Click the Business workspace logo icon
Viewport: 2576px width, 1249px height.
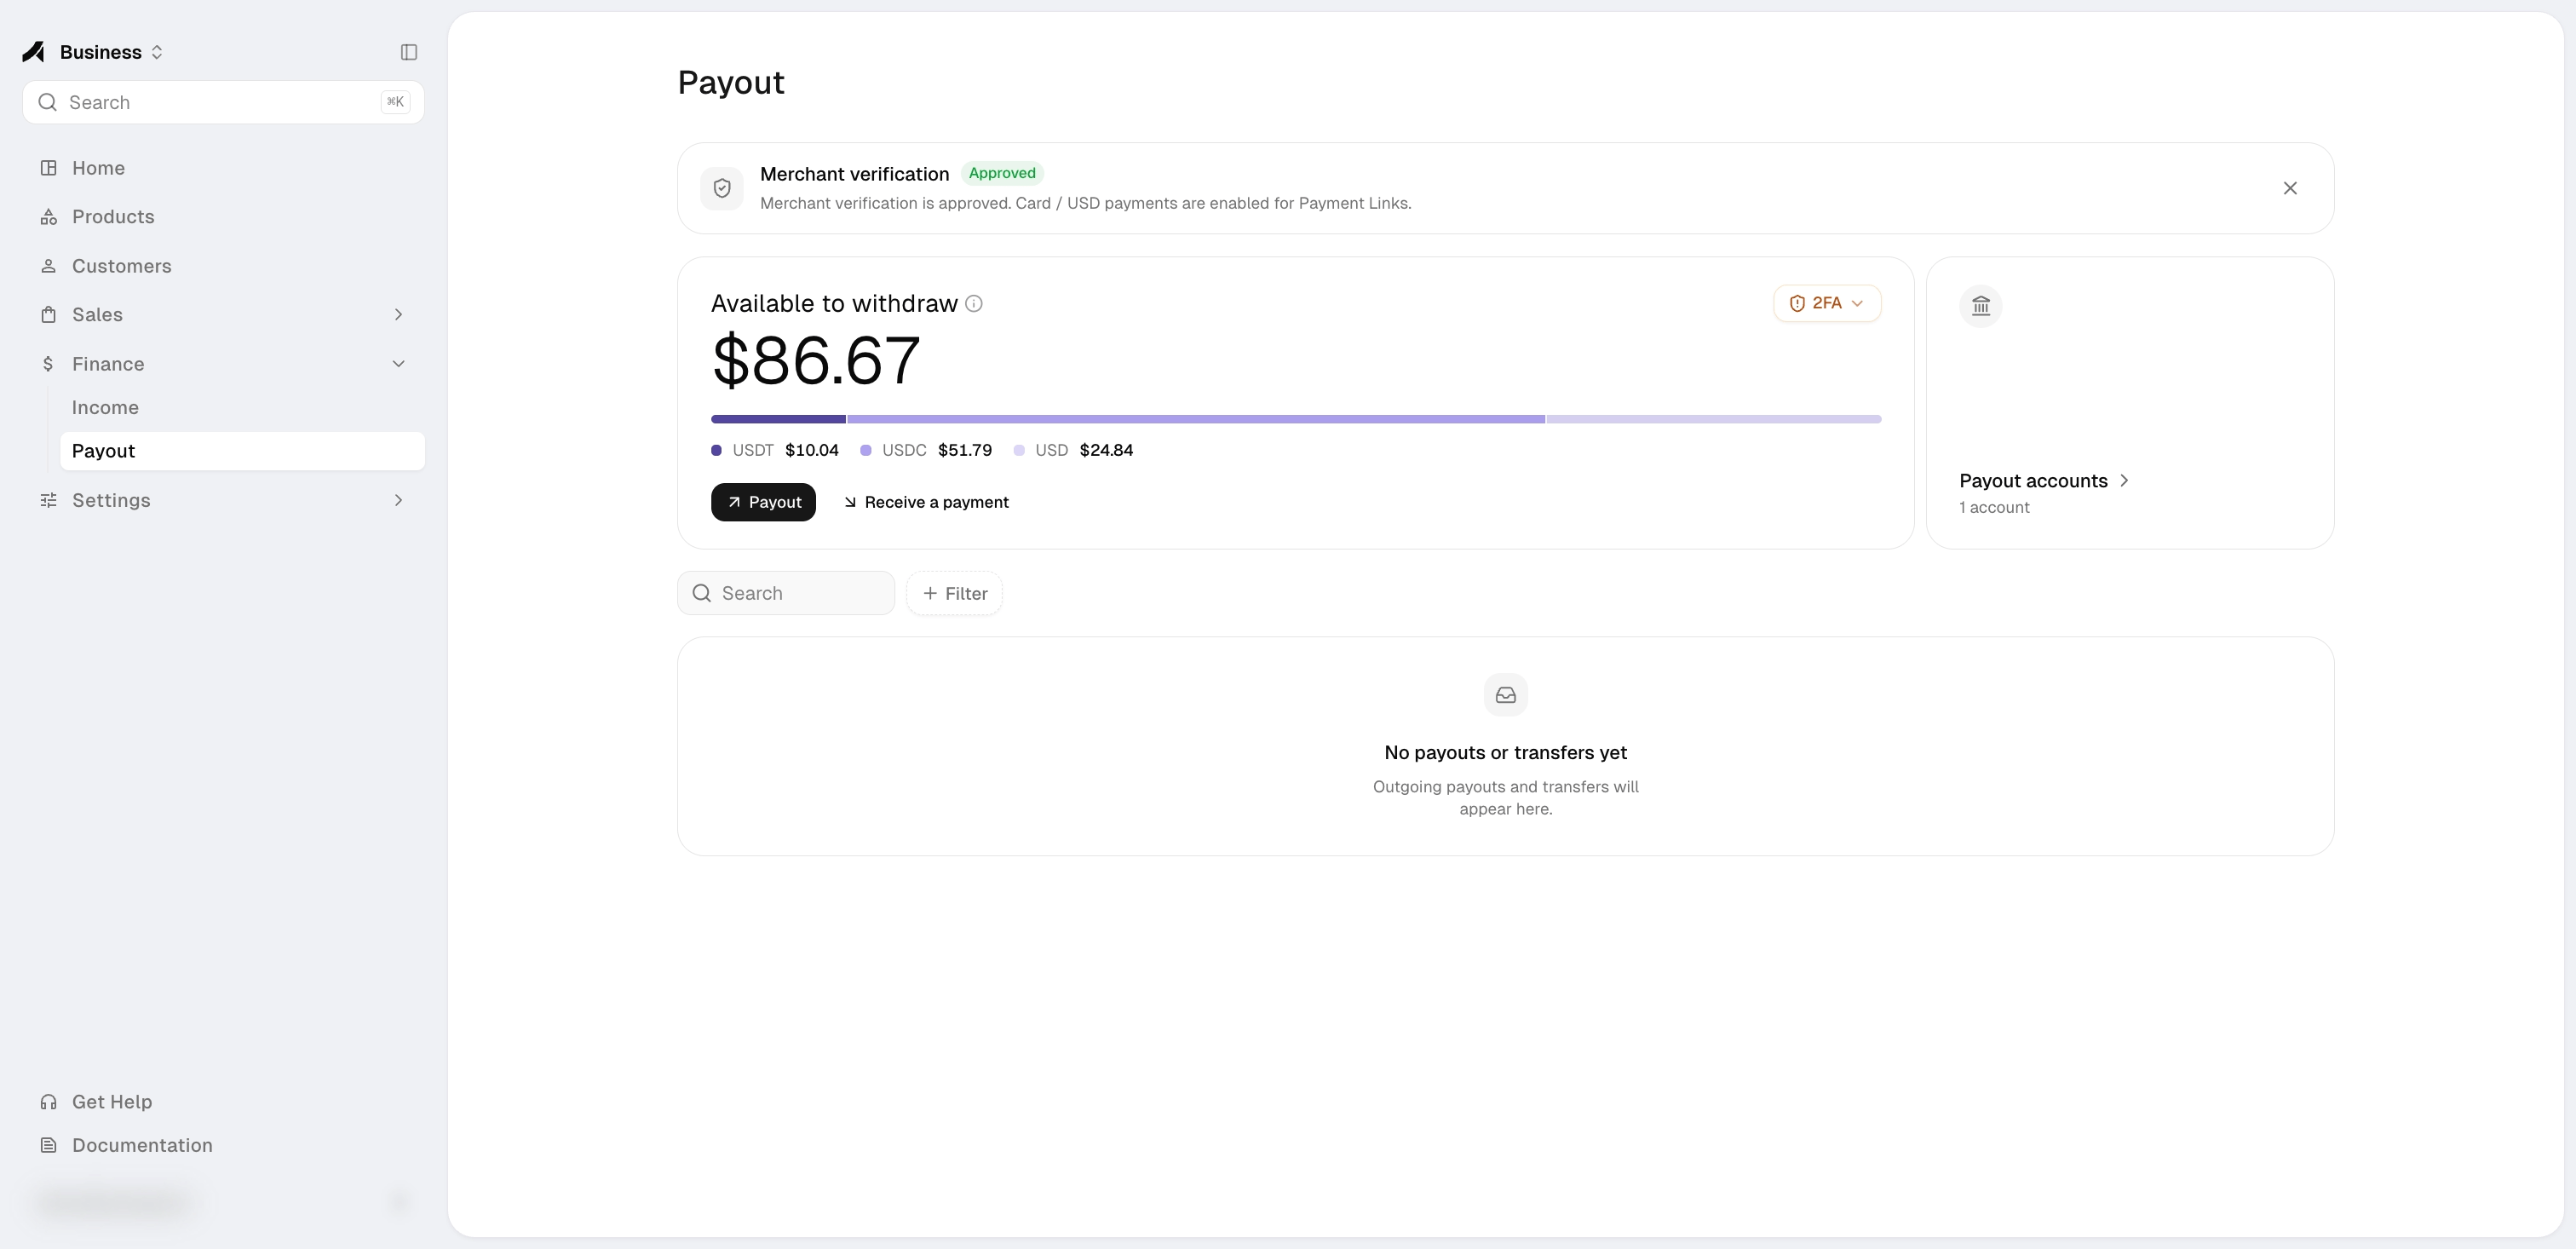coord(34,52)
